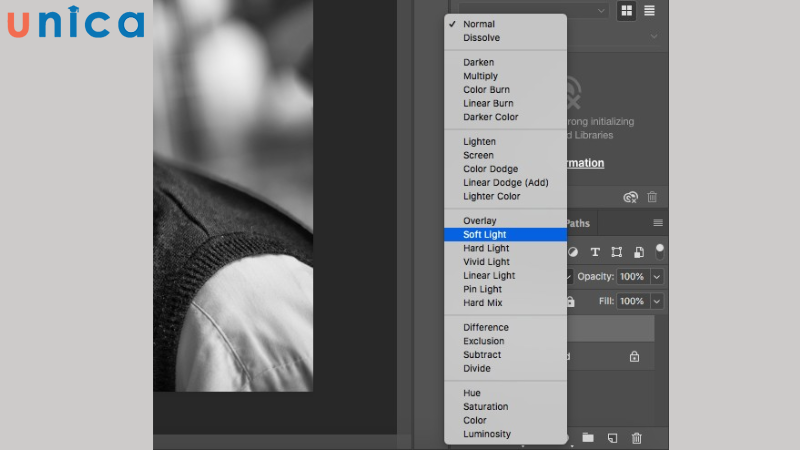800x450 pixels.
Task: Switch Libraries panel to grid view
Action: tap(627, 11)
